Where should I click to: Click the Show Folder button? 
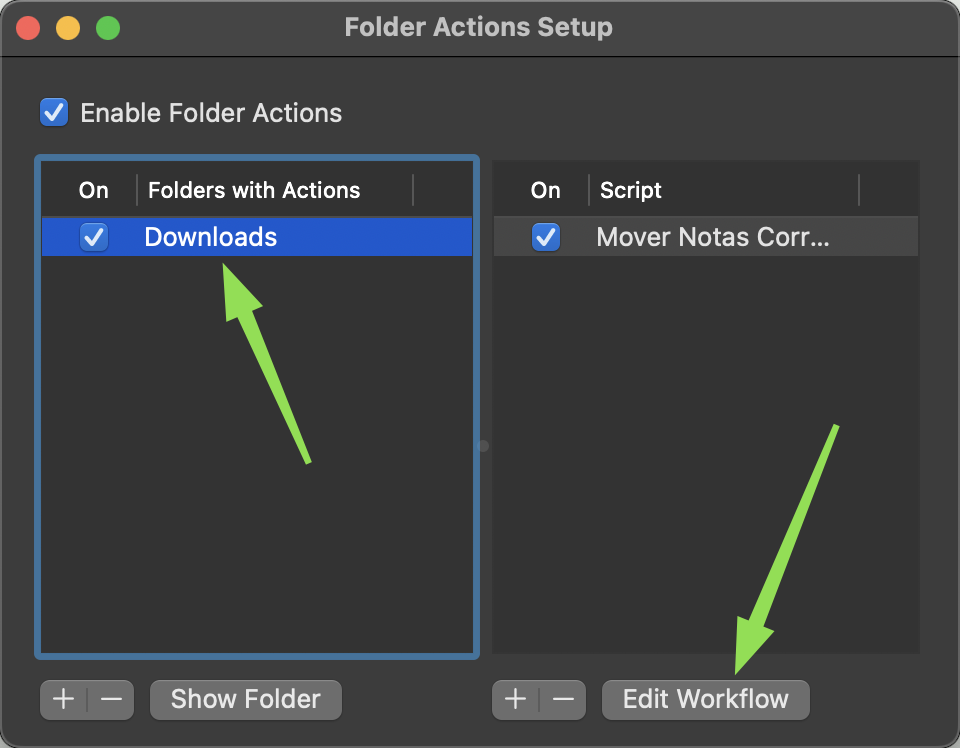[x=246, y=699]
